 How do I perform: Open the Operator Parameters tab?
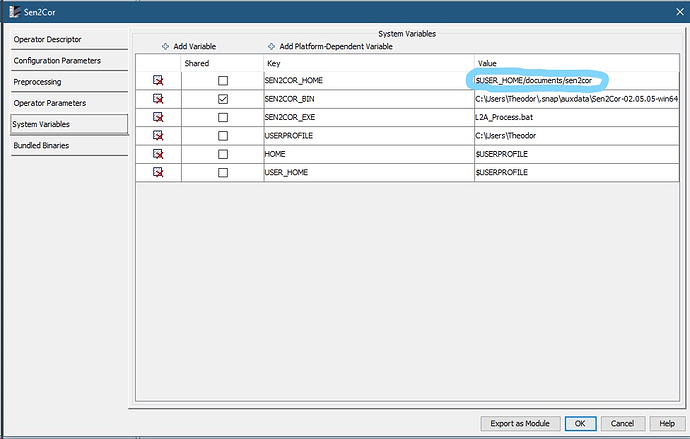[70, 103]
